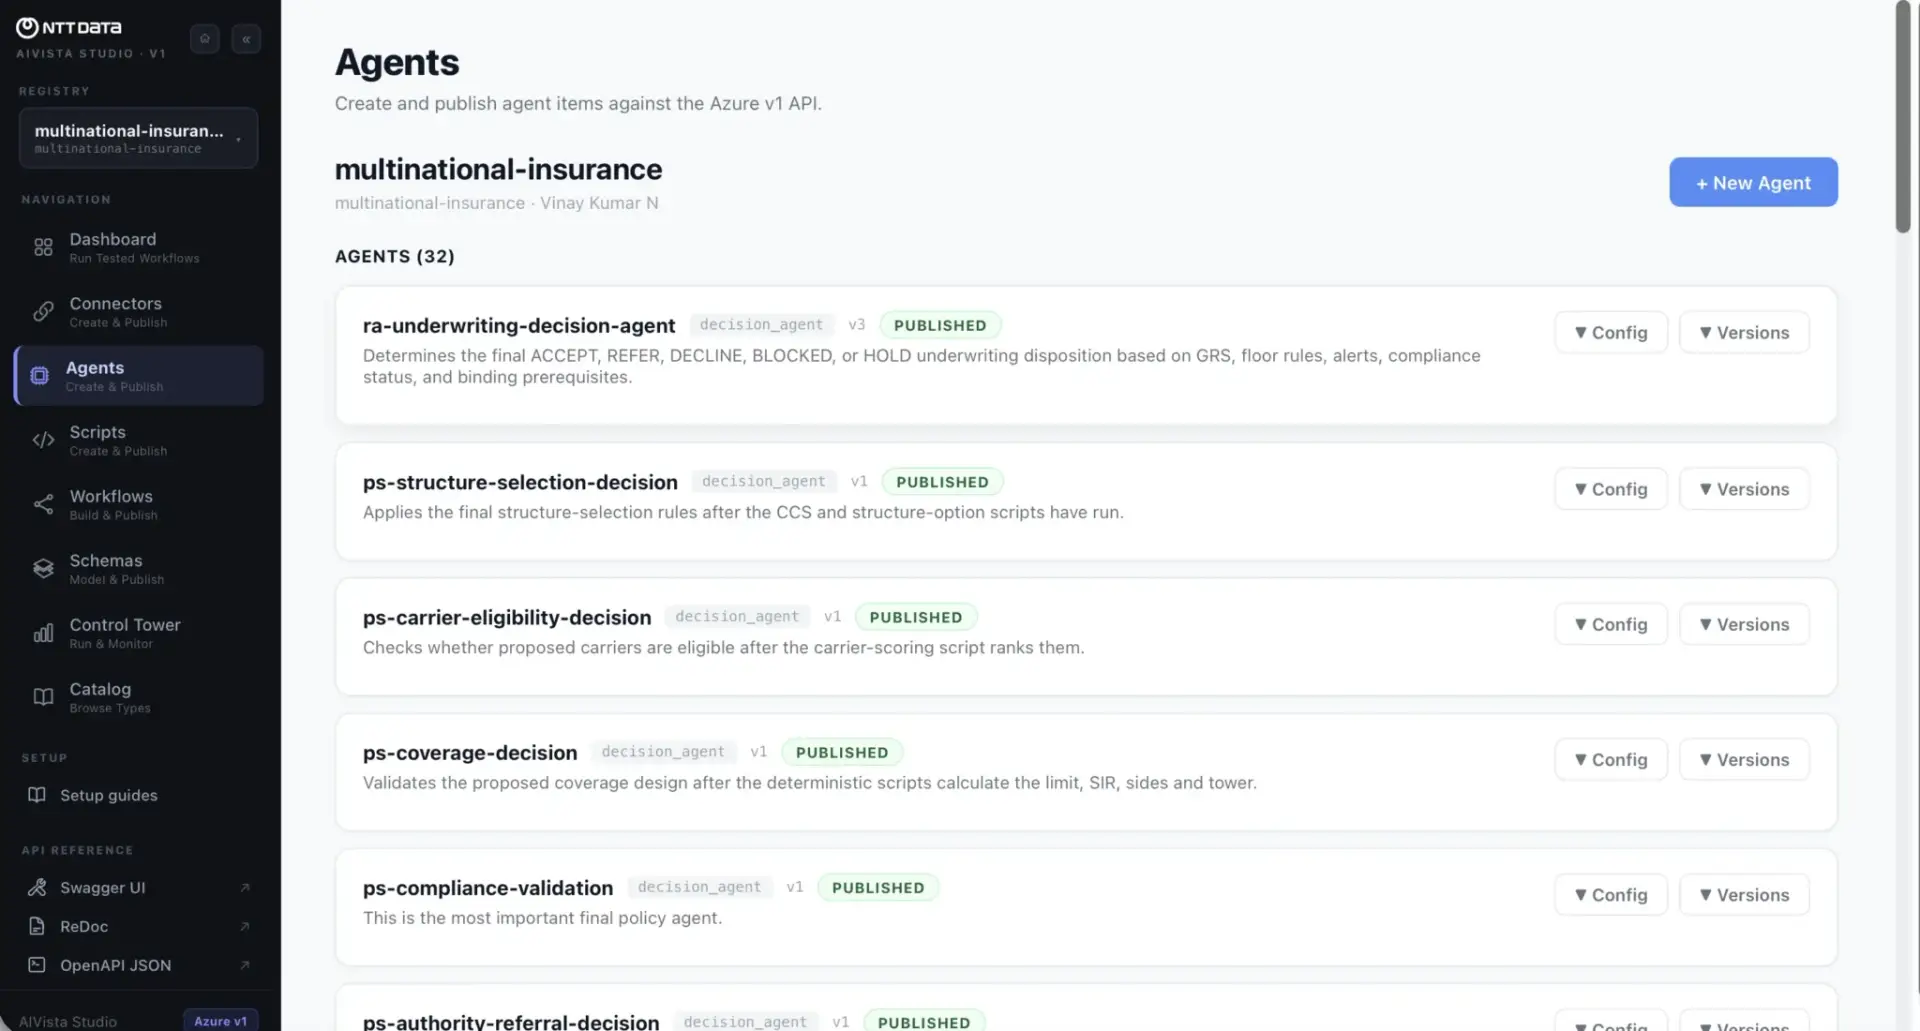Click the Schemas layers icon
Viewport: 1920px width, 1031px height.
(x=43, y=568)
